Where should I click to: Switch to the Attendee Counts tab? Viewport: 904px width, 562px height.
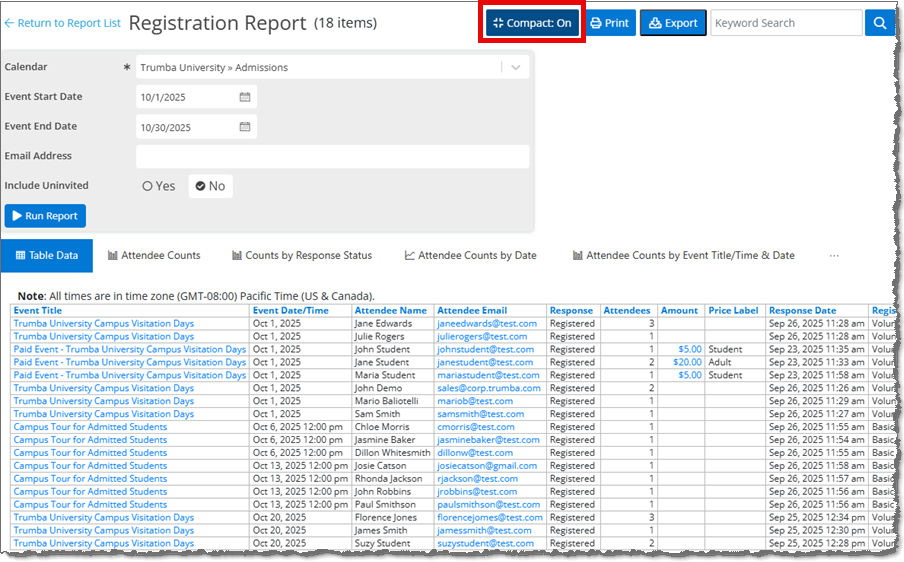pos(154,256)
